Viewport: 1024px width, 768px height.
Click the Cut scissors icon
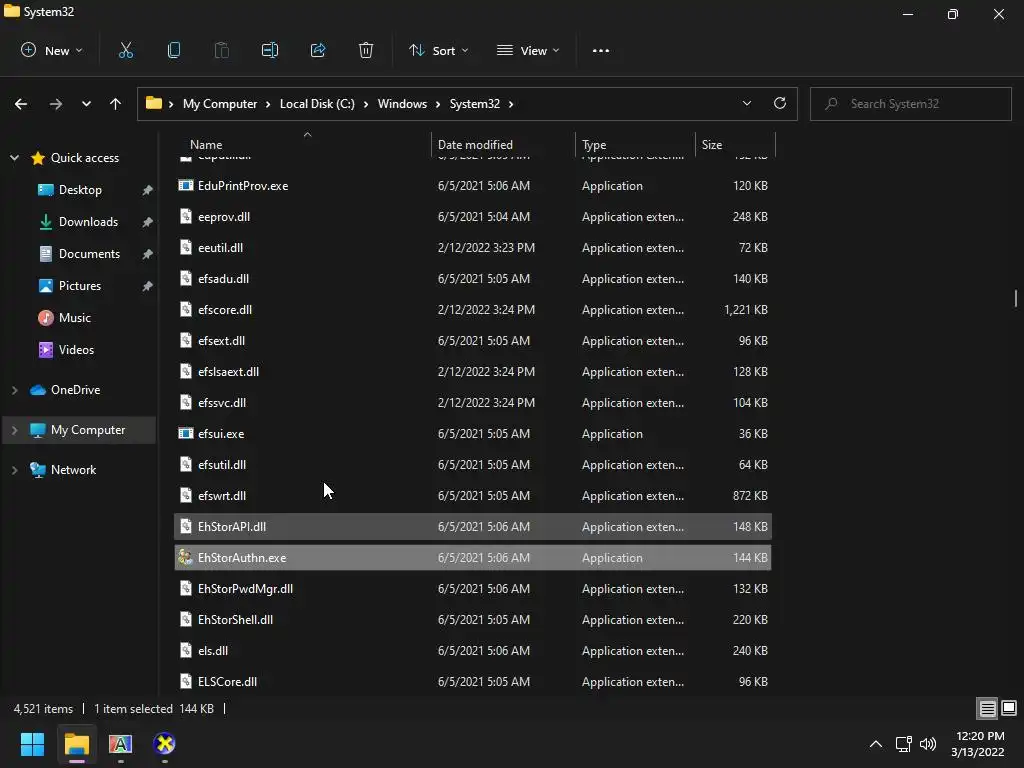(x=126, y=50)
